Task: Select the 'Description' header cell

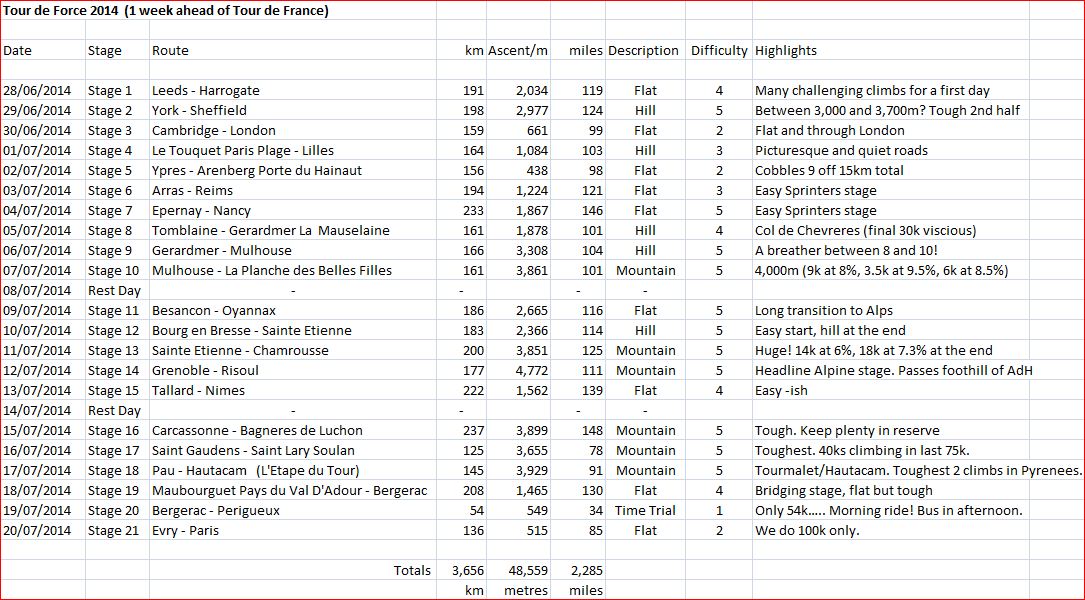Action: [x=643, y=51]
